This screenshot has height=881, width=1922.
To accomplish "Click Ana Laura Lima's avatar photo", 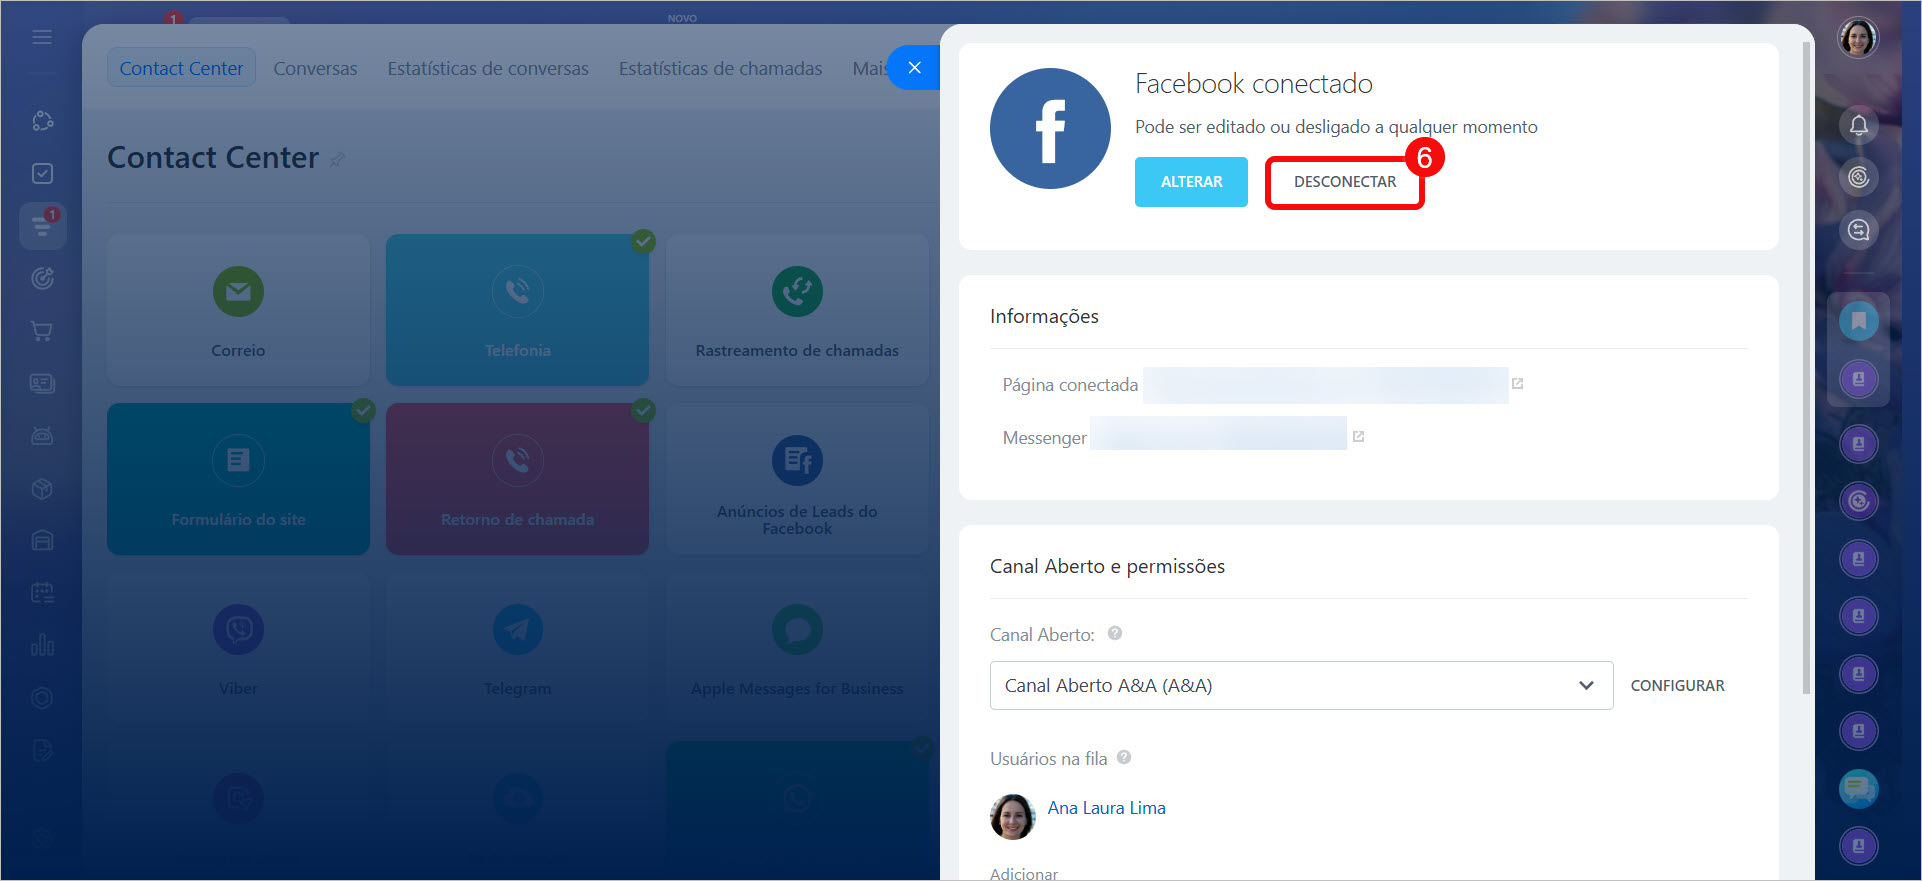I will tap(1012, 817).
